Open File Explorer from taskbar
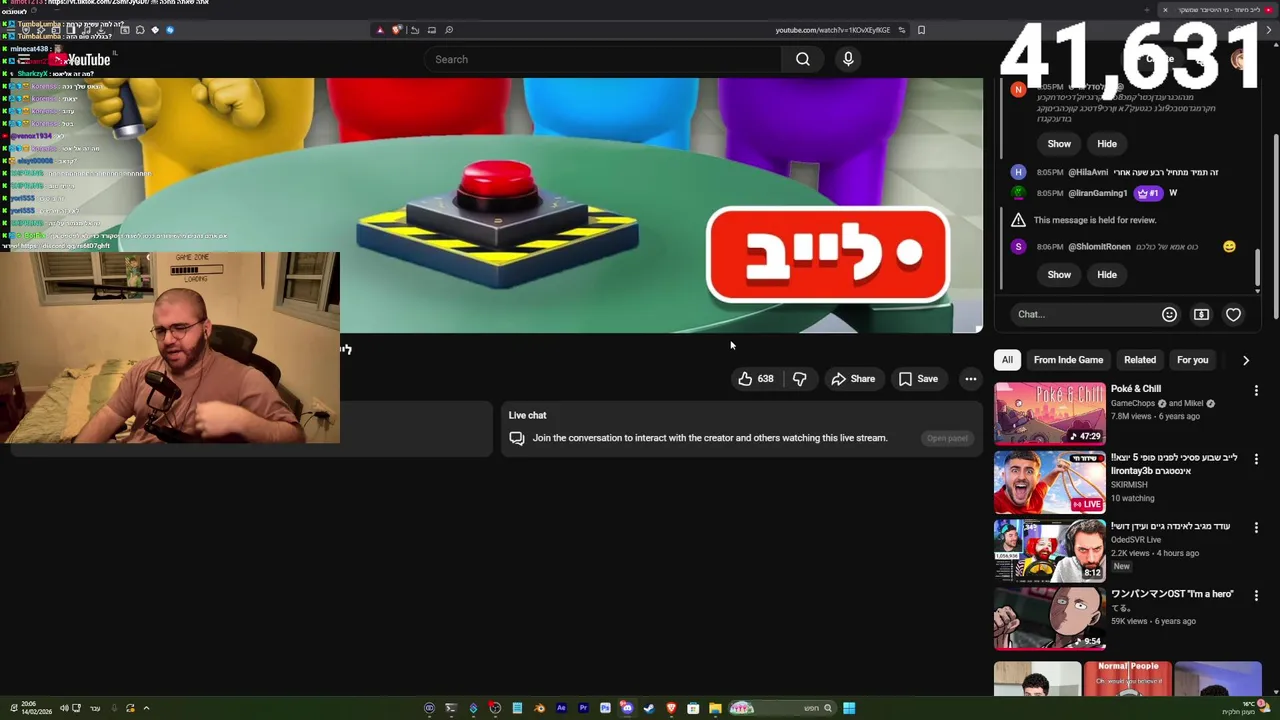The image size is (1280, 720). [715, 708]
